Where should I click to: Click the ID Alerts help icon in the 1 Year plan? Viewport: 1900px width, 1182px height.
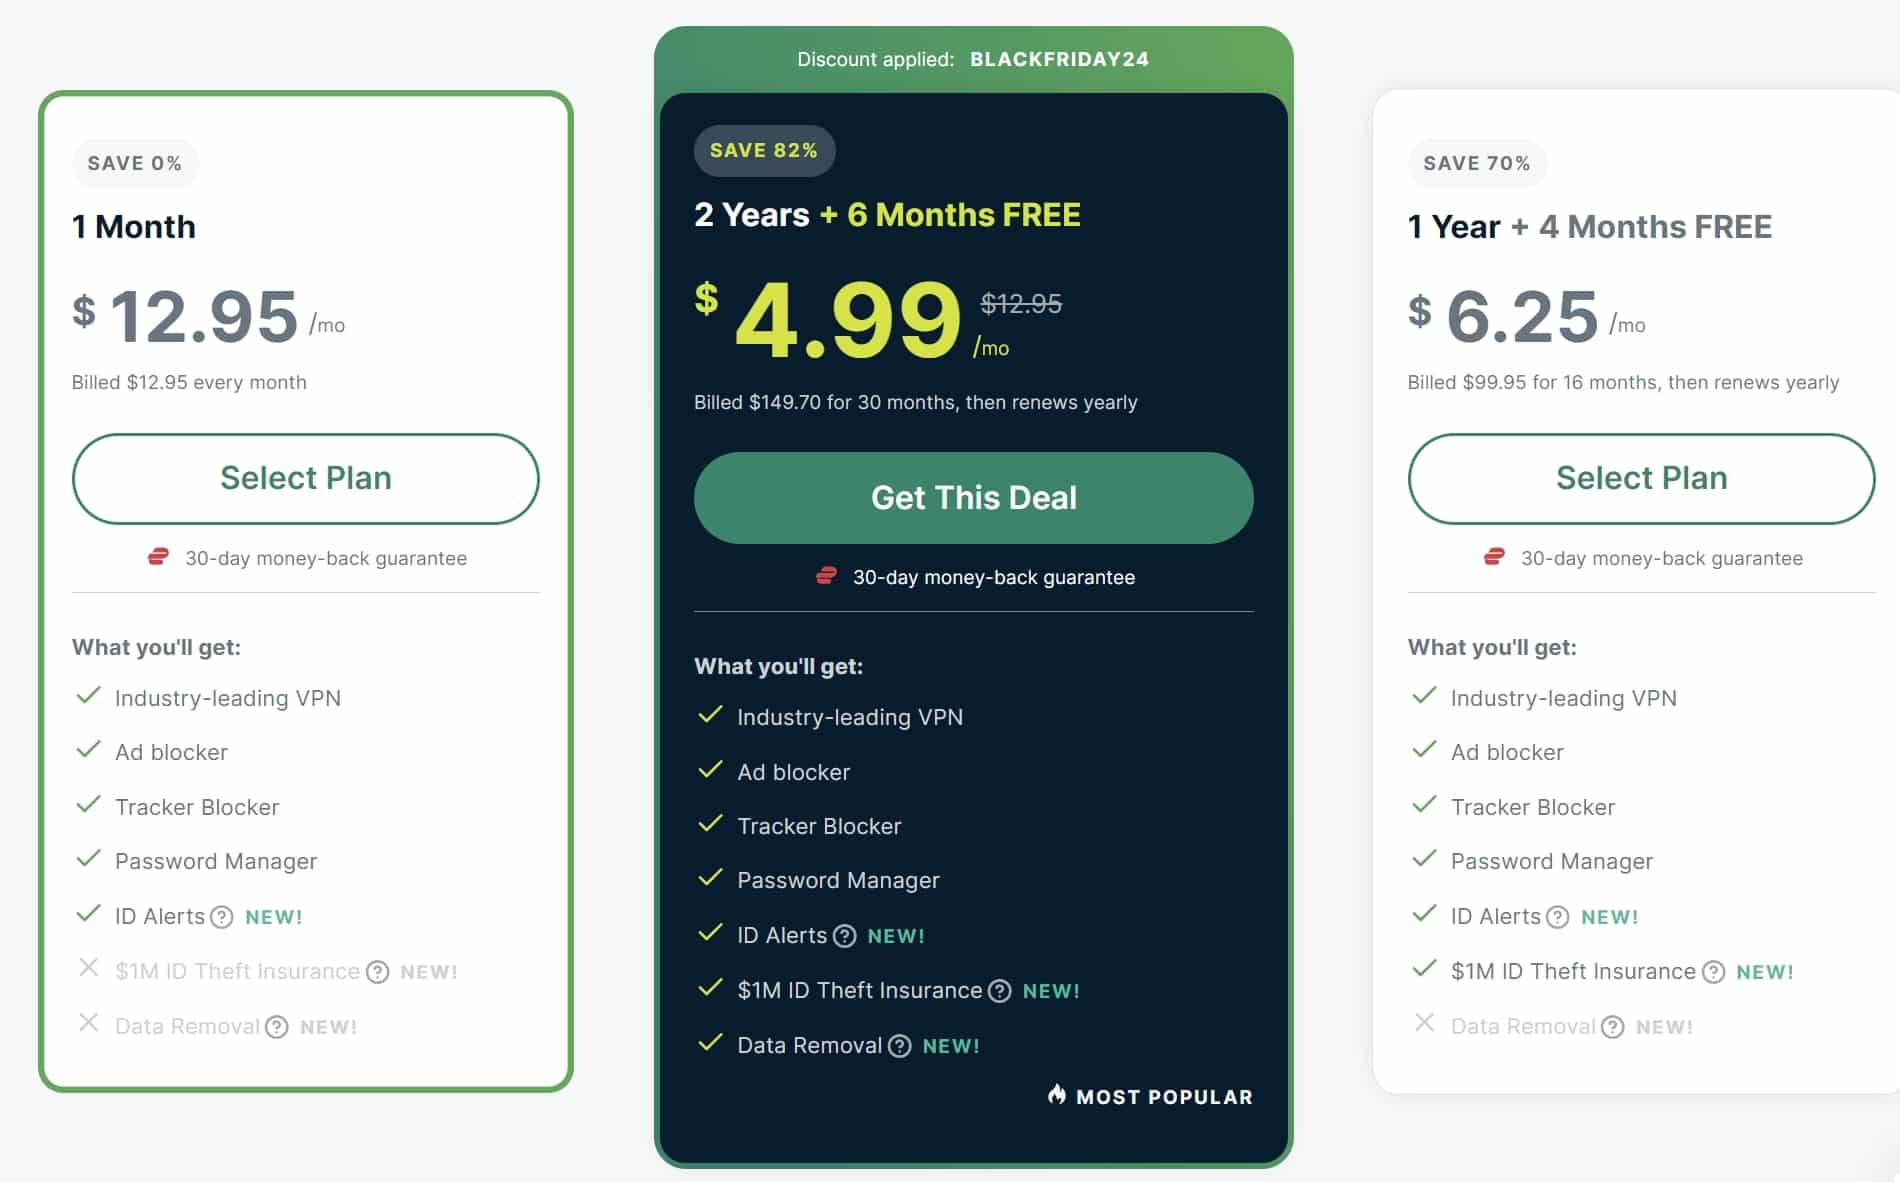[1558, 917]
